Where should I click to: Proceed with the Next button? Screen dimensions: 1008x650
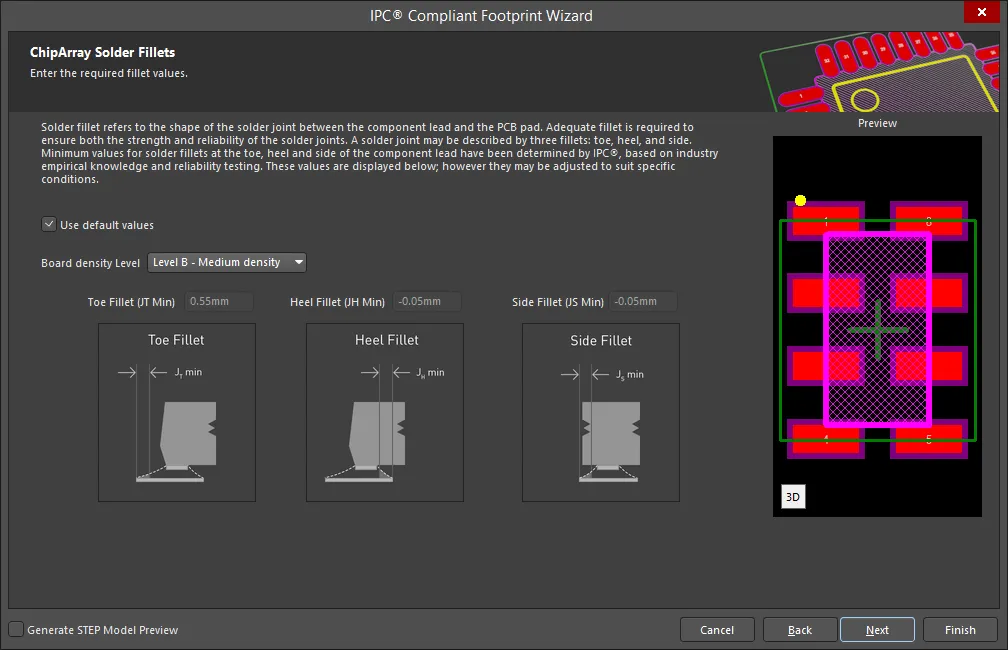click(x=877, y=630)
